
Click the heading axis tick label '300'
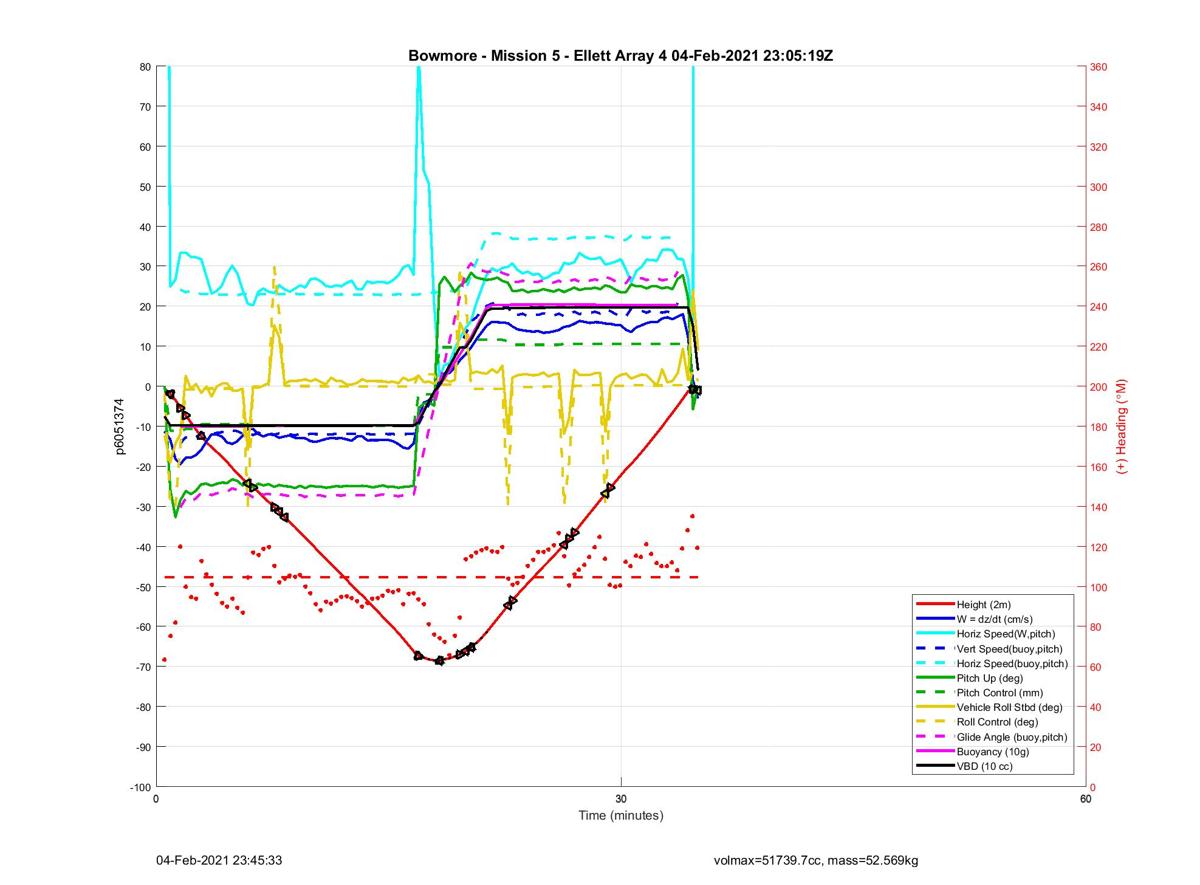tap(1098, 187)
